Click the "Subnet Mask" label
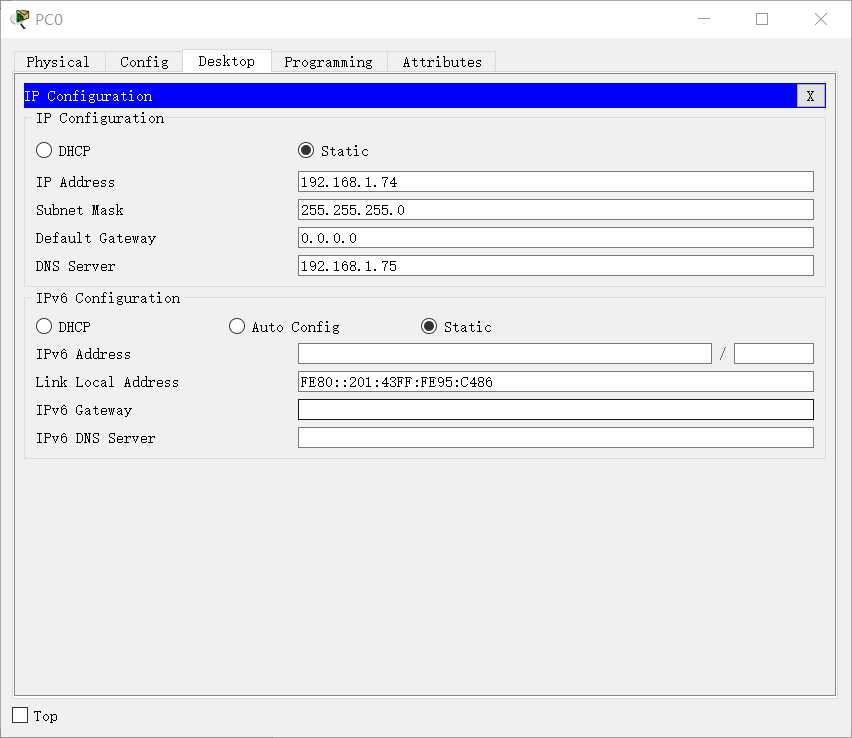852x738 pixels. 79,210
